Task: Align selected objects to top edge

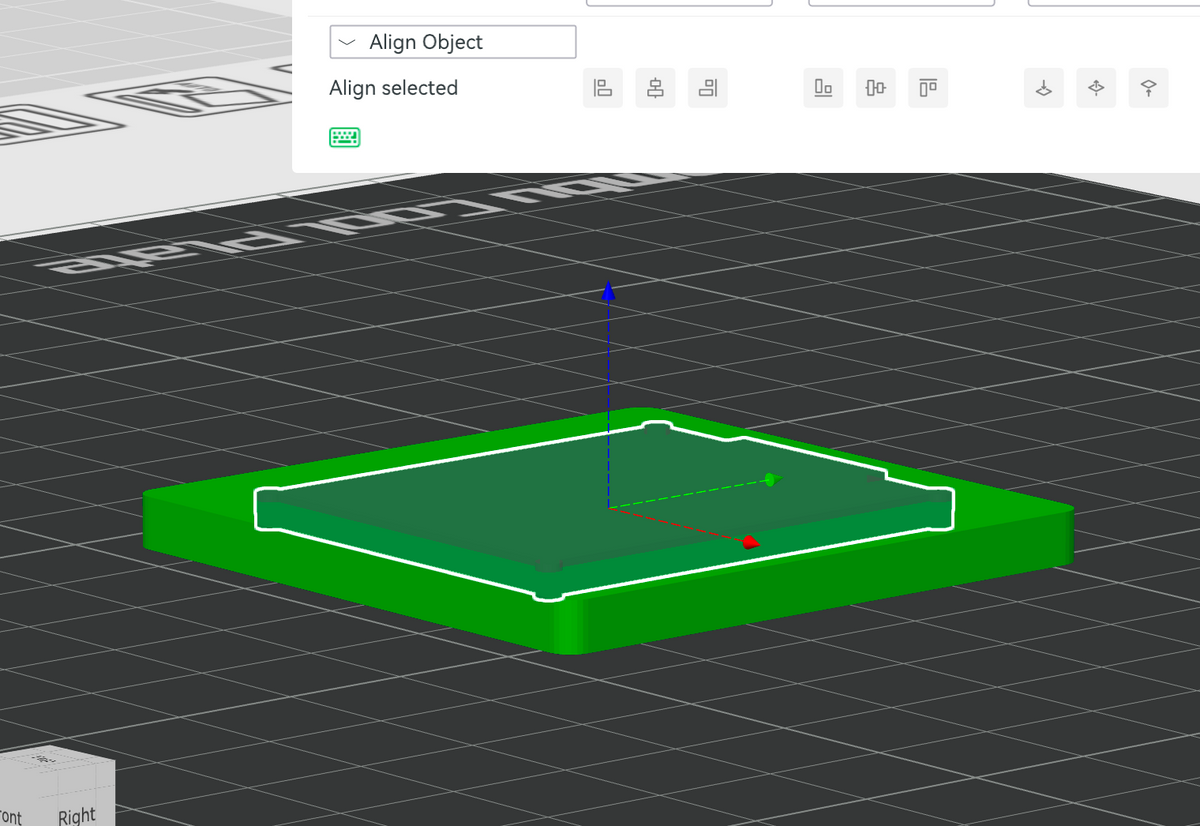Action: coord(927,88)
